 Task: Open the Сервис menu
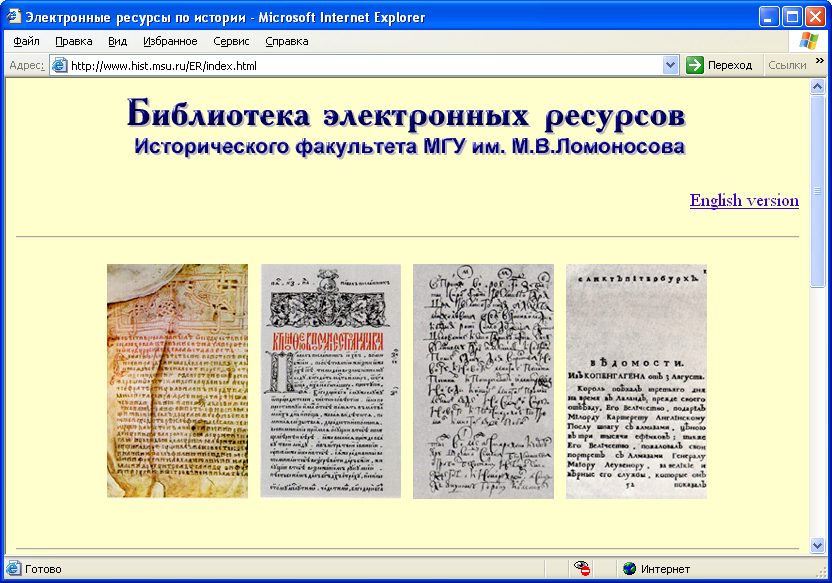pos(231,41)
